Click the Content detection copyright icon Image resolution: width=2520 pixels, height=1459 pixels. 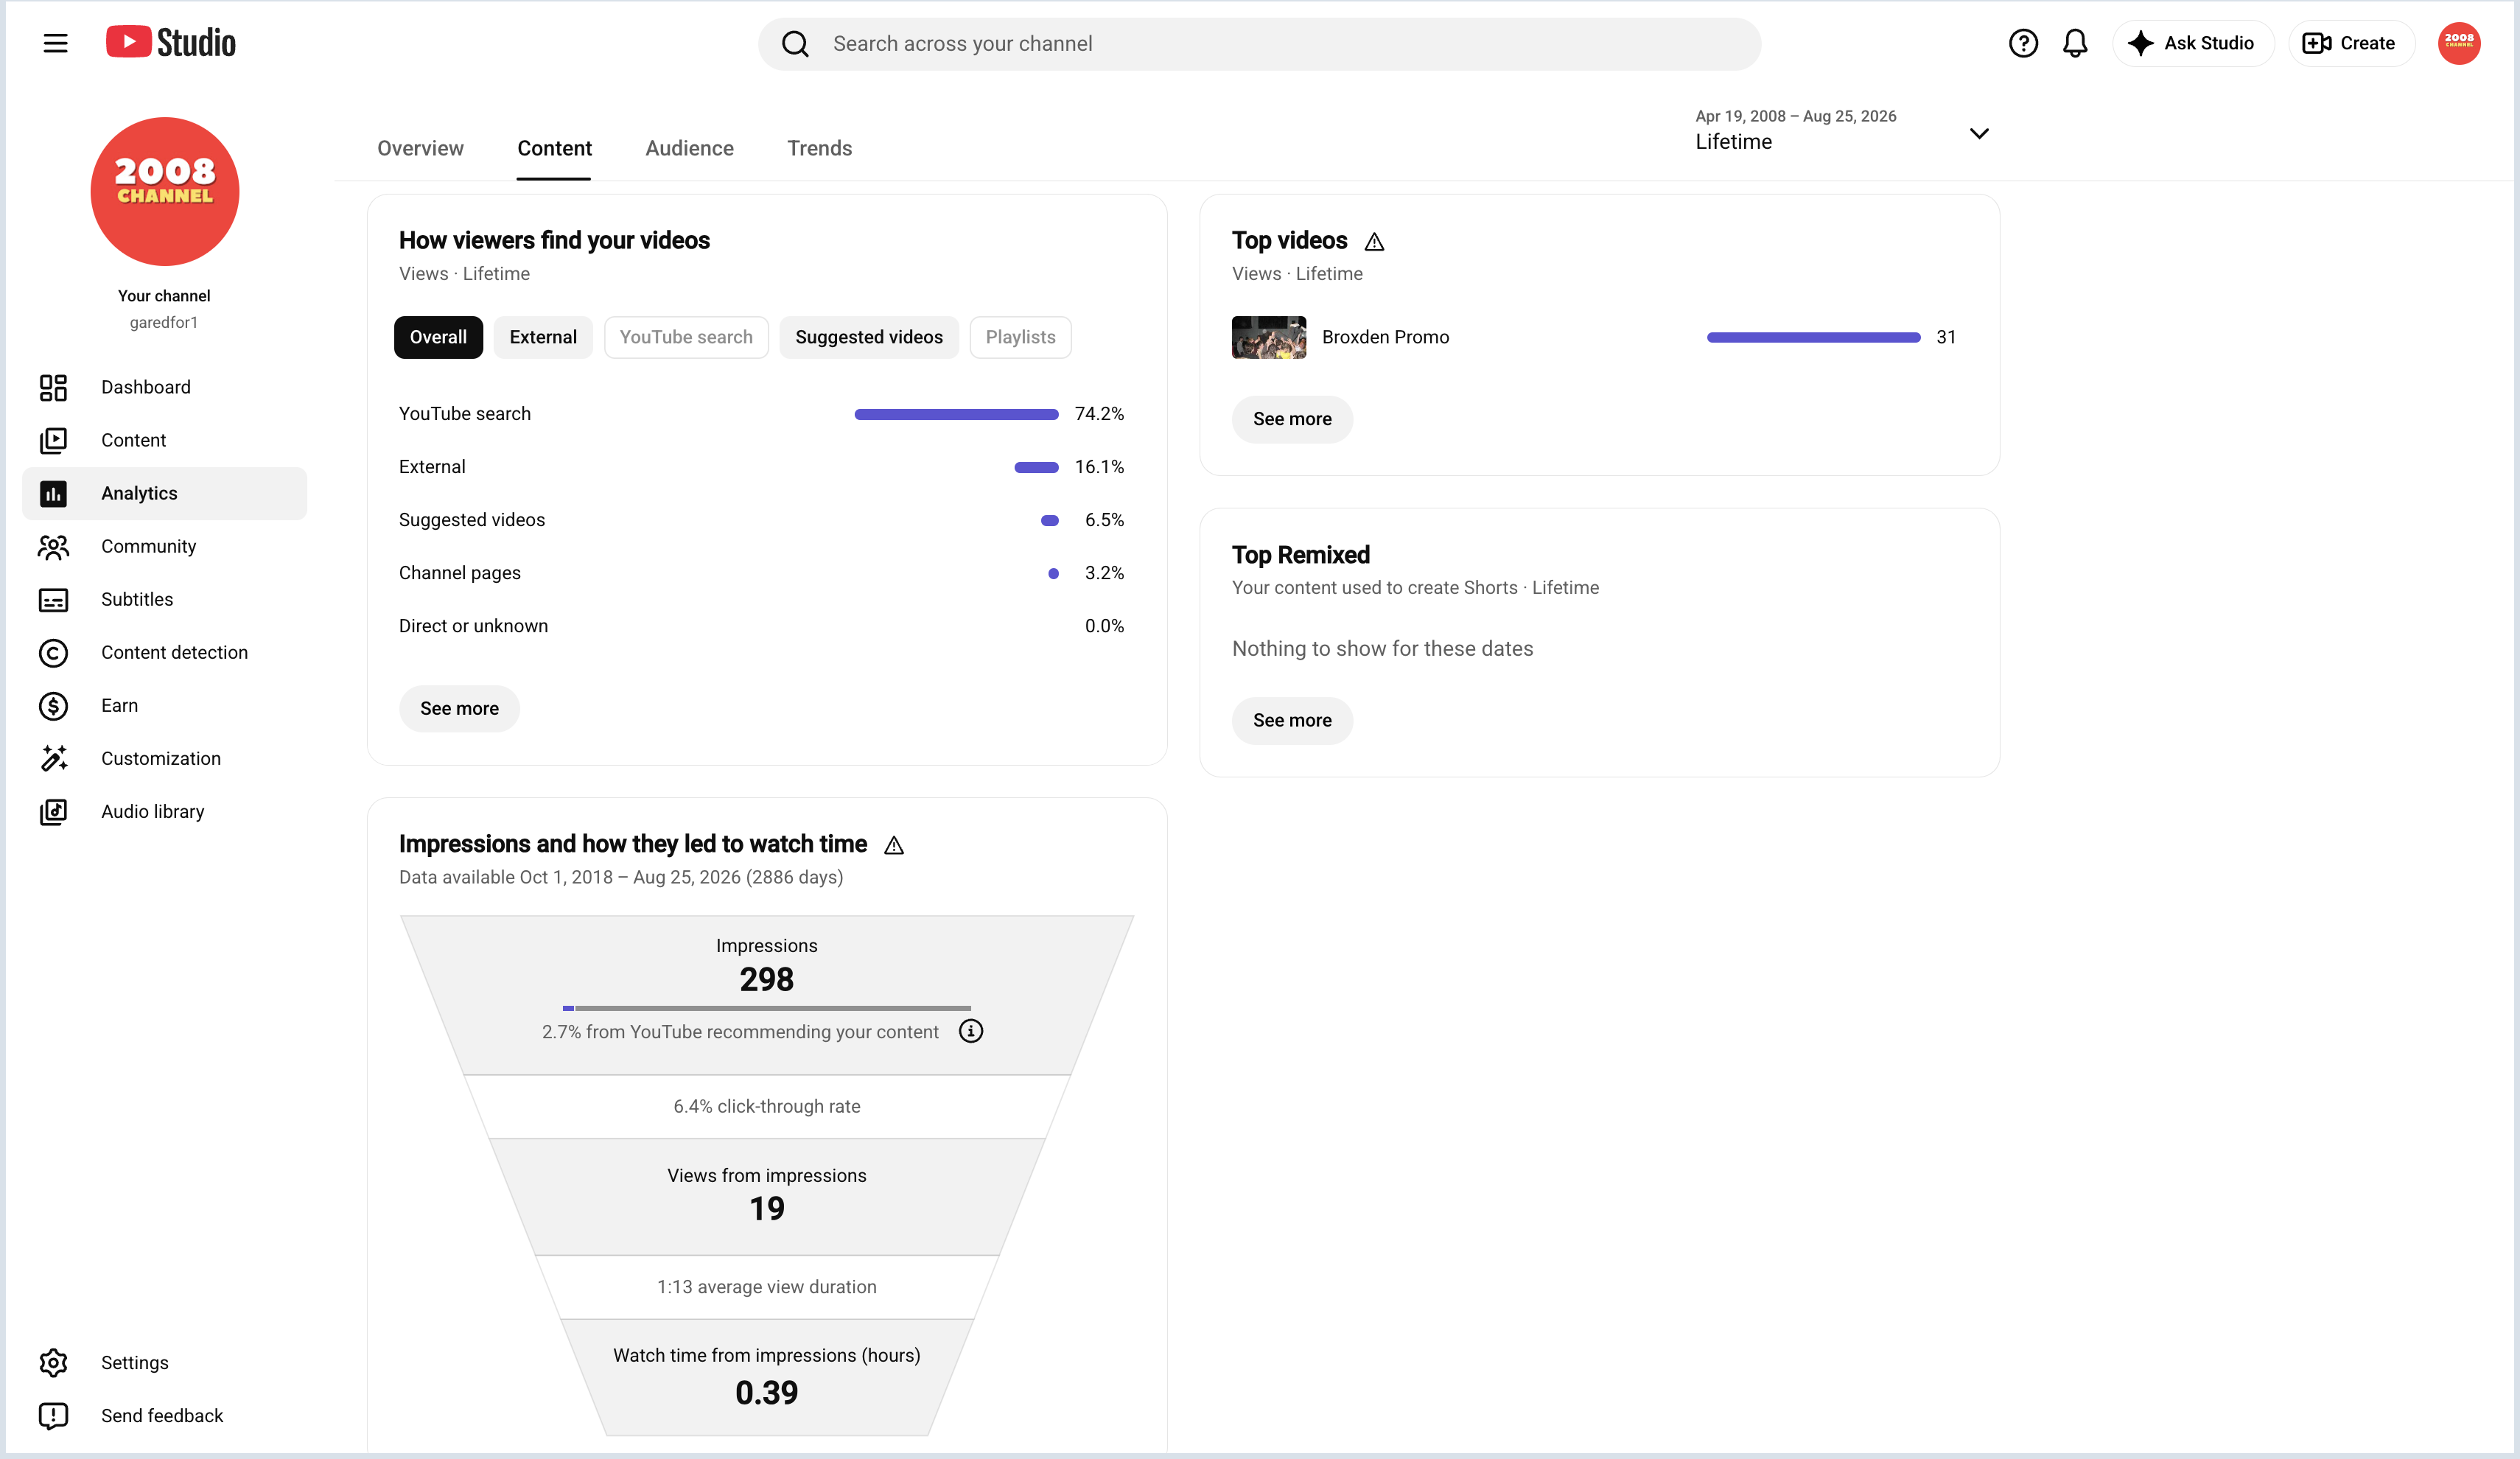coord(53,652)
